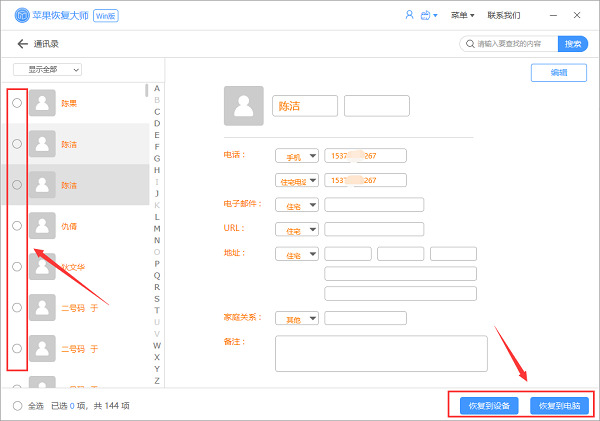The image size is (600, 421).
Task: Click the 搜索 search button
Action: point(573,44)
